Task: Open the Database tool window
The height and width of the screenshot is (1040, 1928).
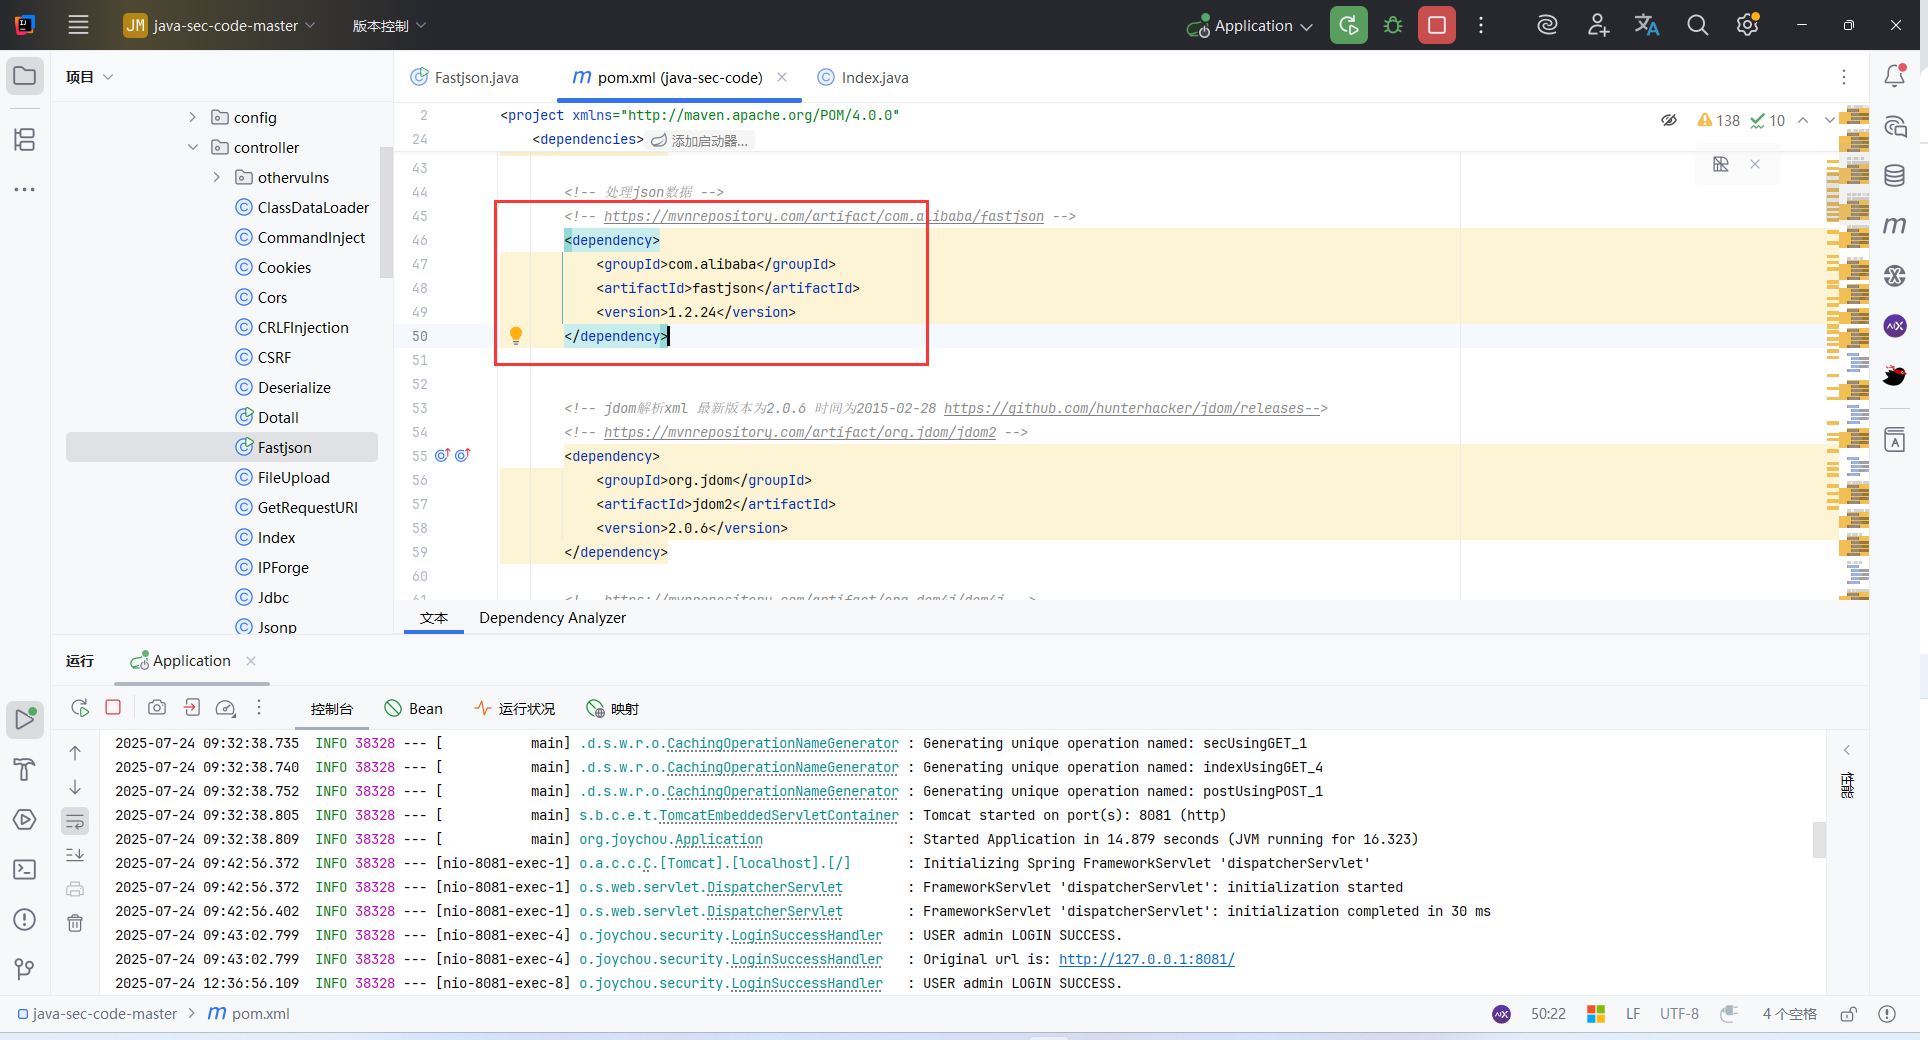Action: click(x=1895, y=176)
